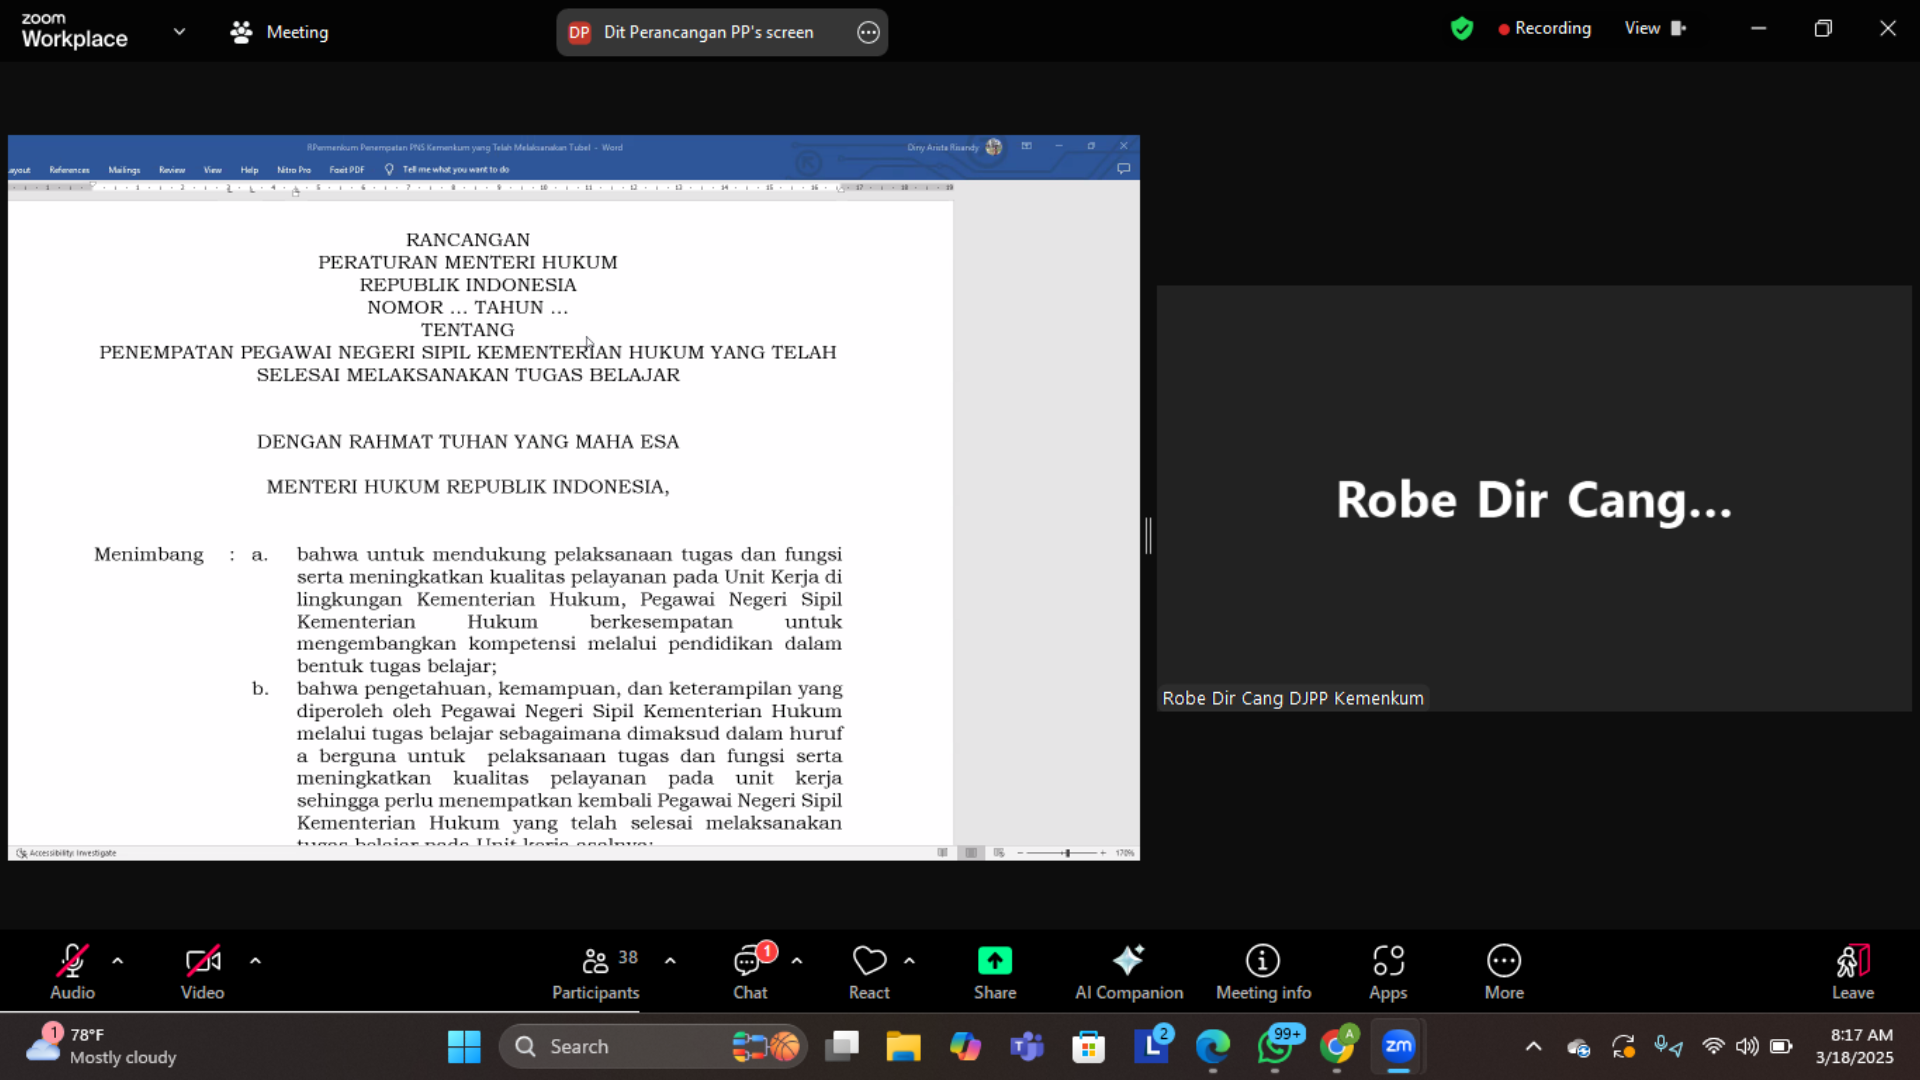
Task: Unmute microphone with the Audio button
Action: 72,971
